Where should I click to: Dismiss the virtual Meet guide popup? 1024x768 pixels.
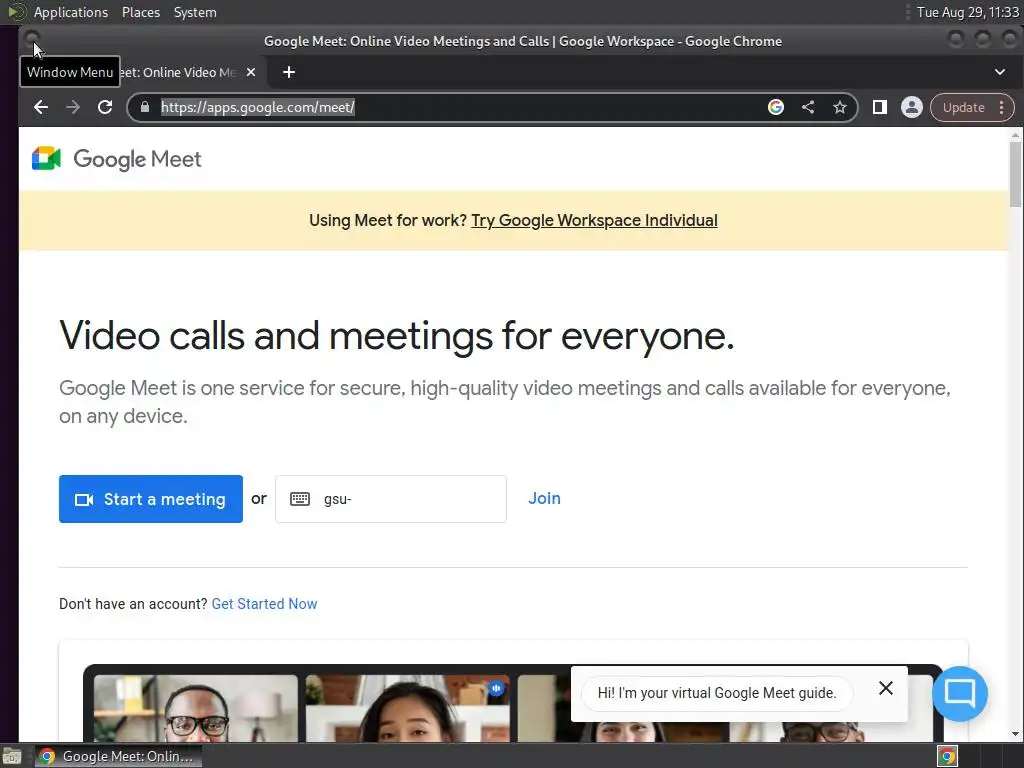tap(886, 688)
